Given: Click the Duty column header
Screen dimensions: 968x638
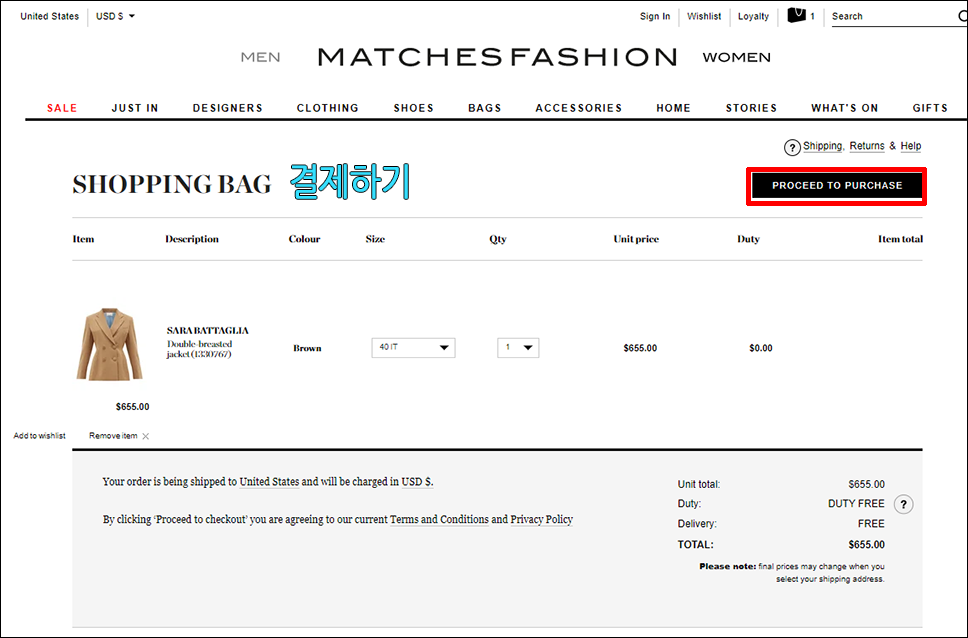Looking at the screenshot, I should [748, 239].
